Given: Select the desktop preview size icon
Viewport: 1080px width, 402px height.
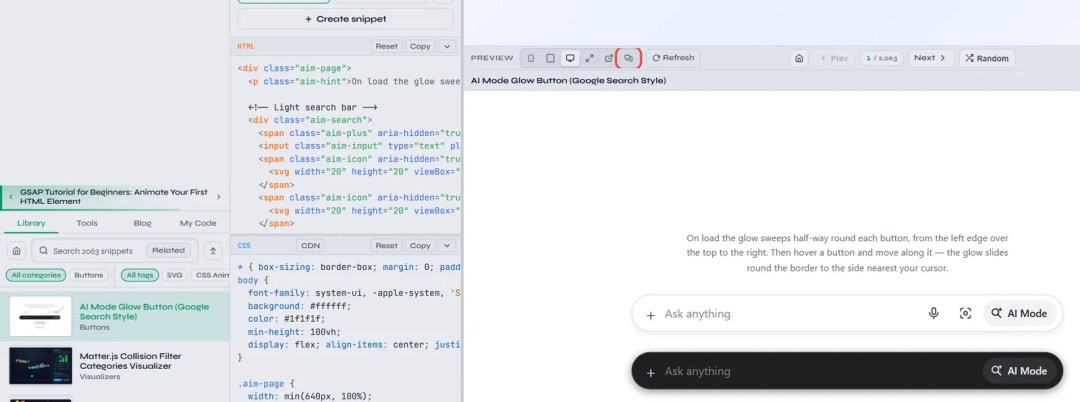Looking at the screenshot, I should tap(570, 58).
